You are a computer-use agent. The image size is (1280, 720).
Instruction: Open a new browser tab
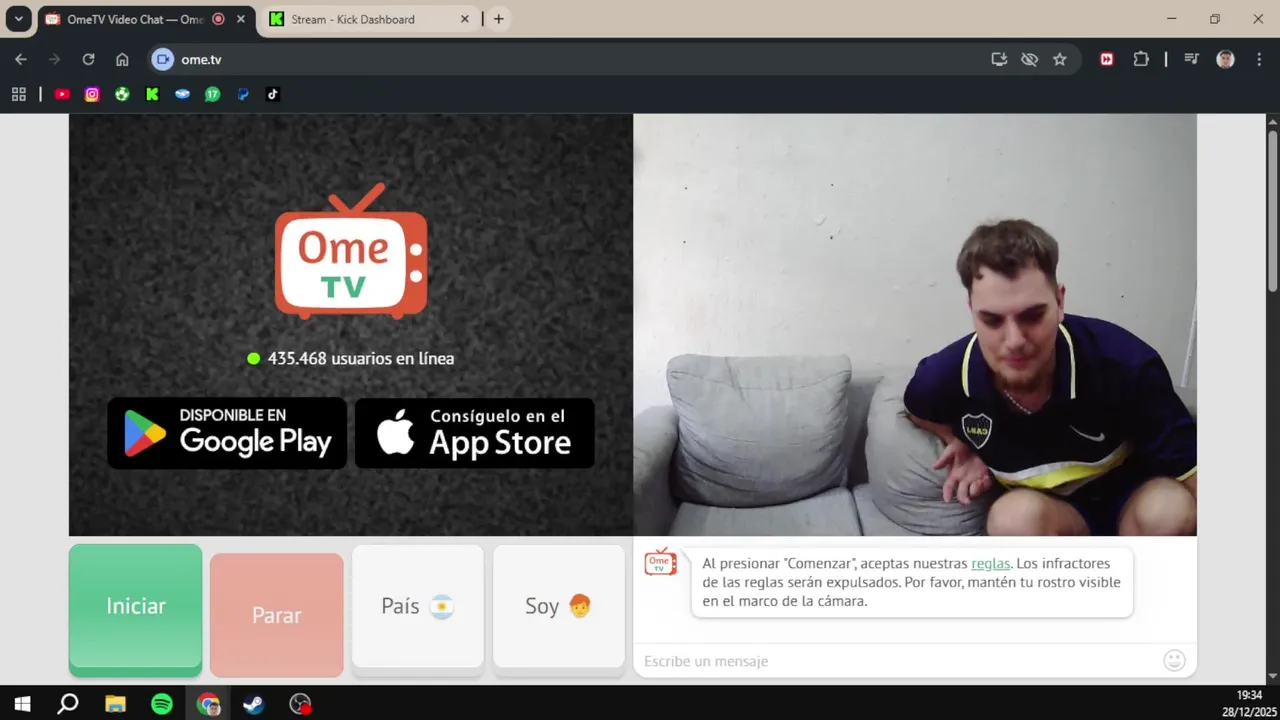point(499,19)
